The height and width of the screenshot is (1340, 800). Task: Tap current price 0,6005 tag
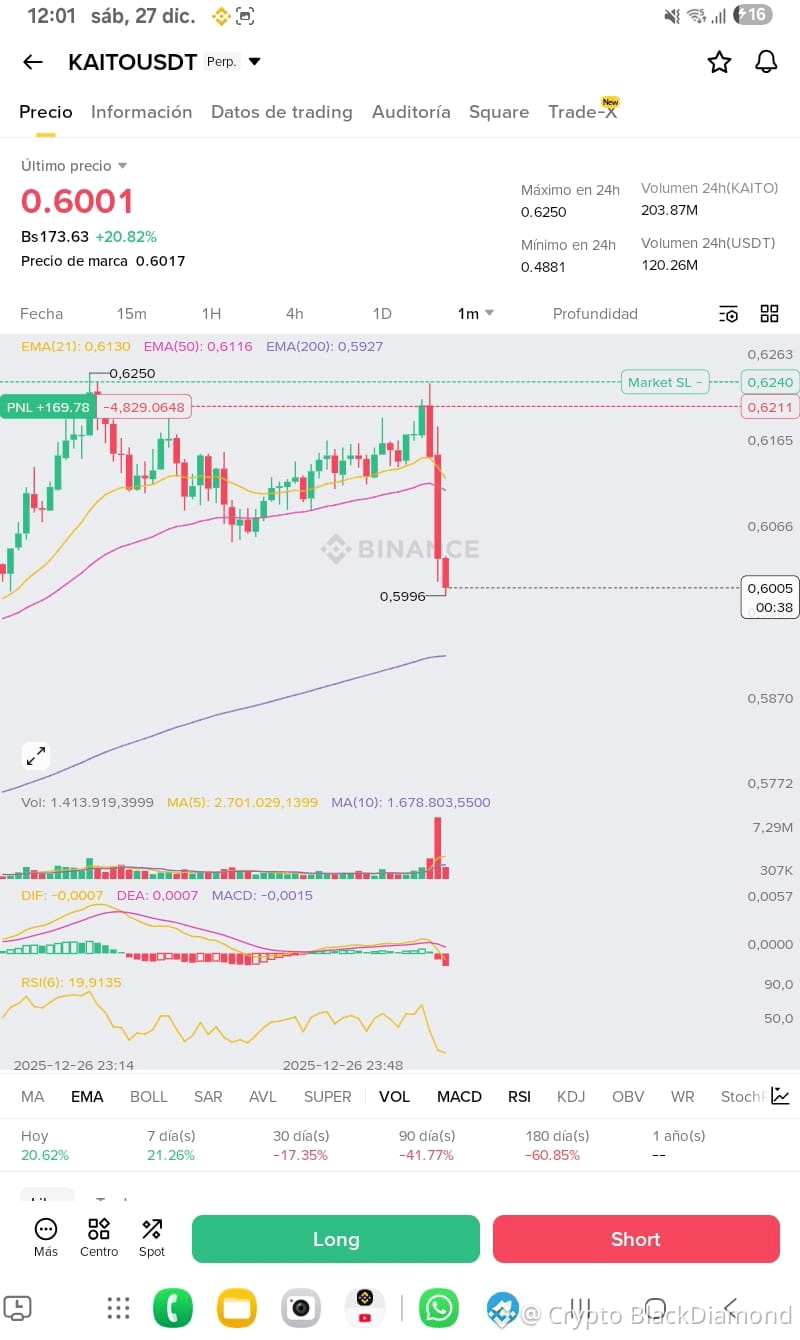[770, 597]
